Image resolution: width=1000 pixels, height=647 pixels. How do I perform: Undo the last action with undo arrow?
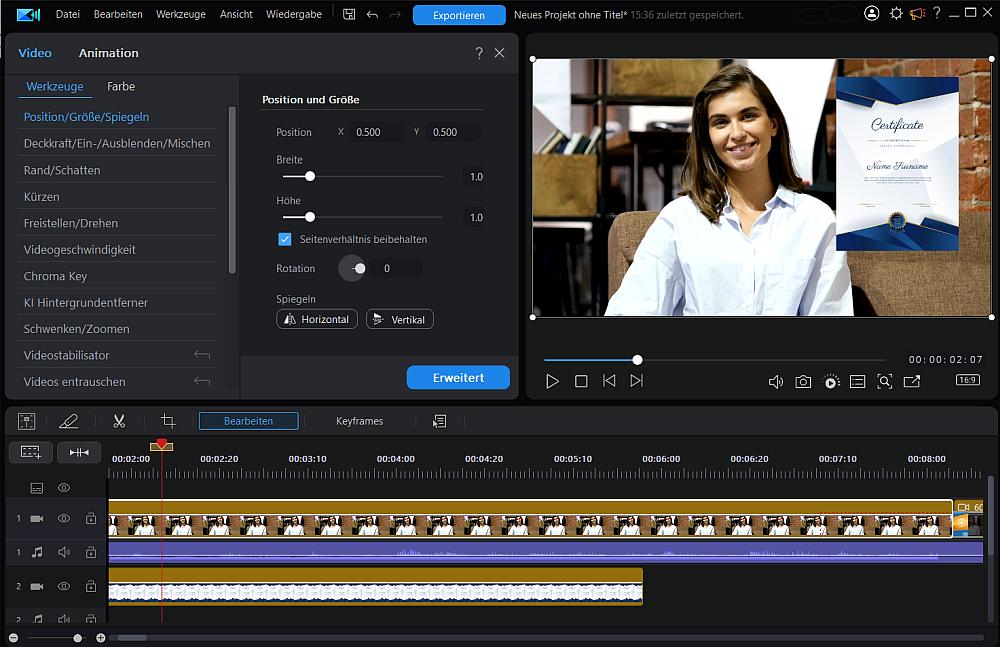pyautogui.click(x=373, y=15)
